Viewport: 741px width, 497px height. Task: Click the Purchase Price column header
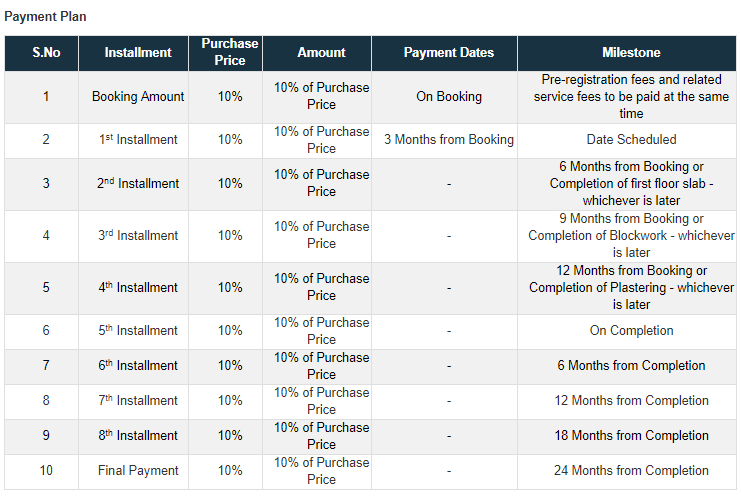tap(230, 53)
